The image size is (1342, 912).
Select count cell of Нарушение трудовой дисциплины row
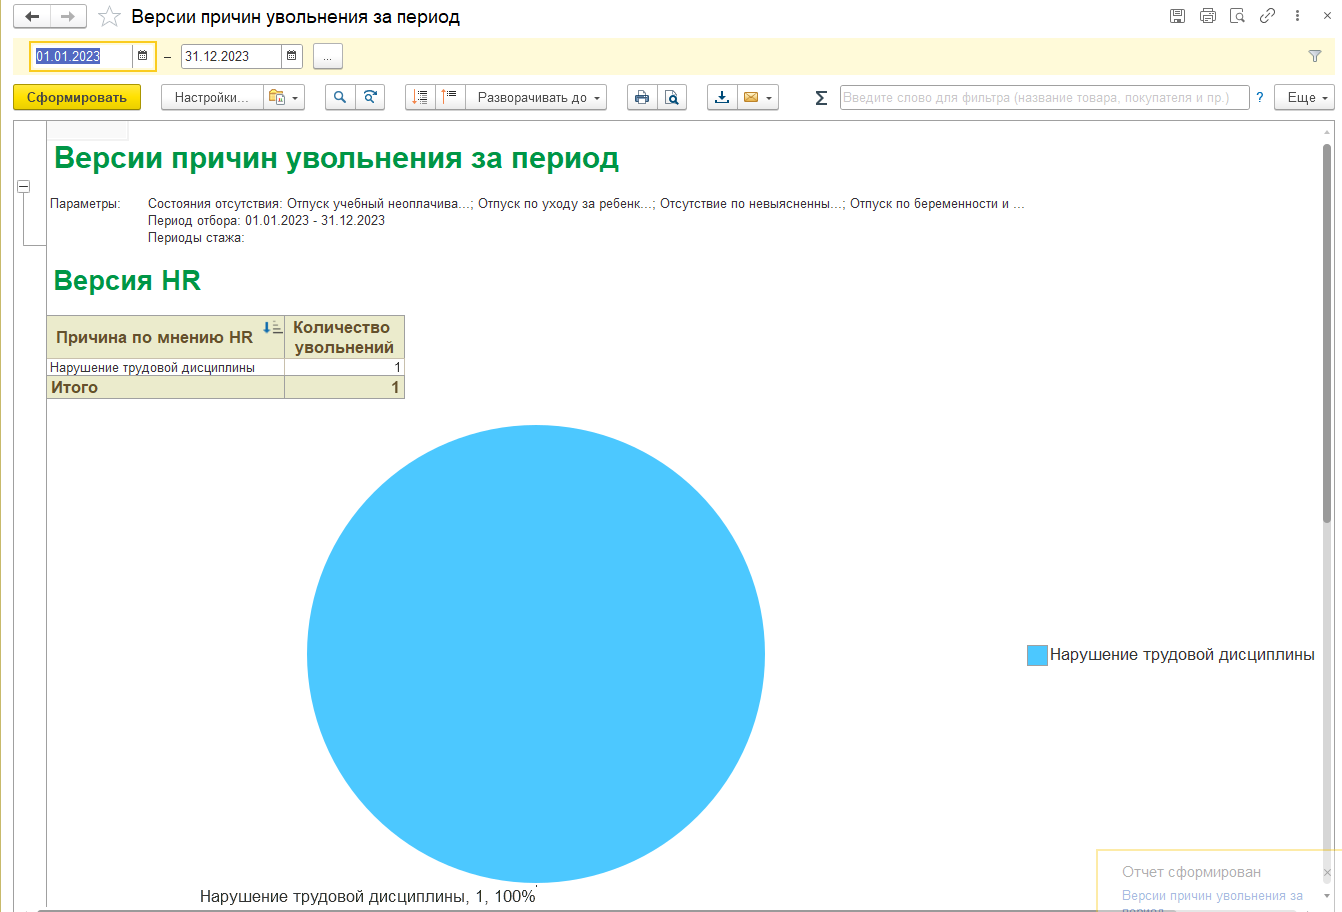click(344, 367)
